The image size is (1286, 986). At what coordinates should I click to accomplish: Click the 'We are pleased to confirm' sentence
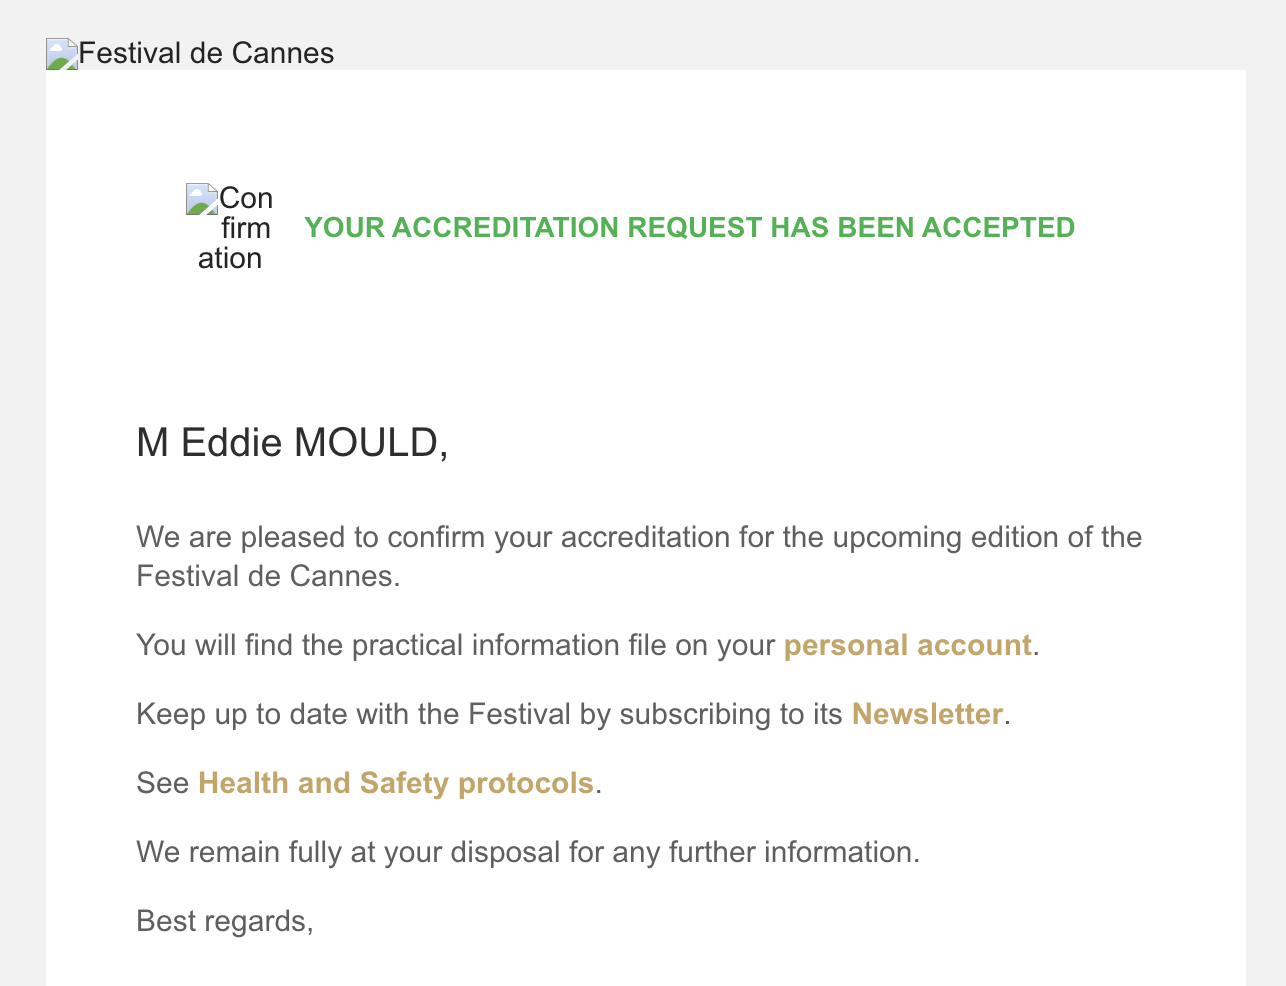pyautogui.click(x=639, y=556)
